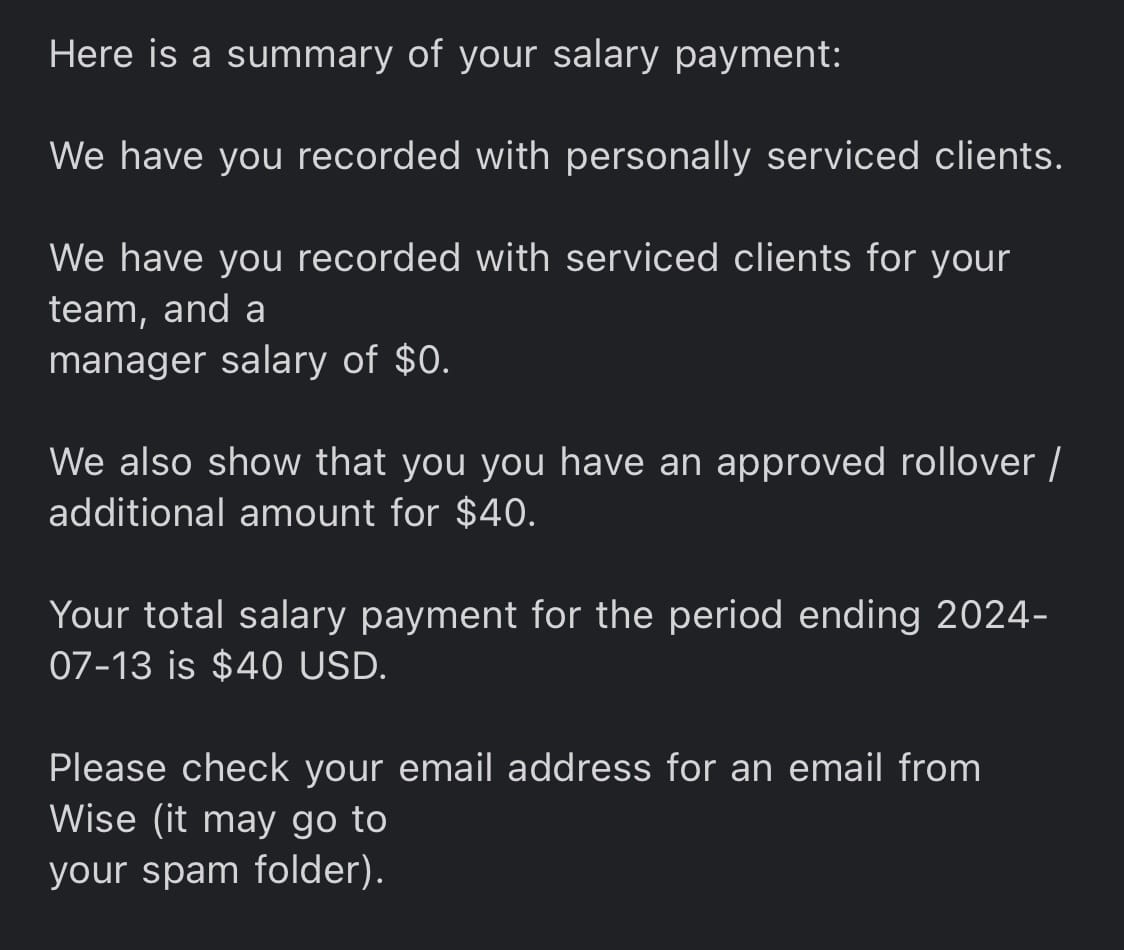Select the '$40 USD.' total amount

300,666
